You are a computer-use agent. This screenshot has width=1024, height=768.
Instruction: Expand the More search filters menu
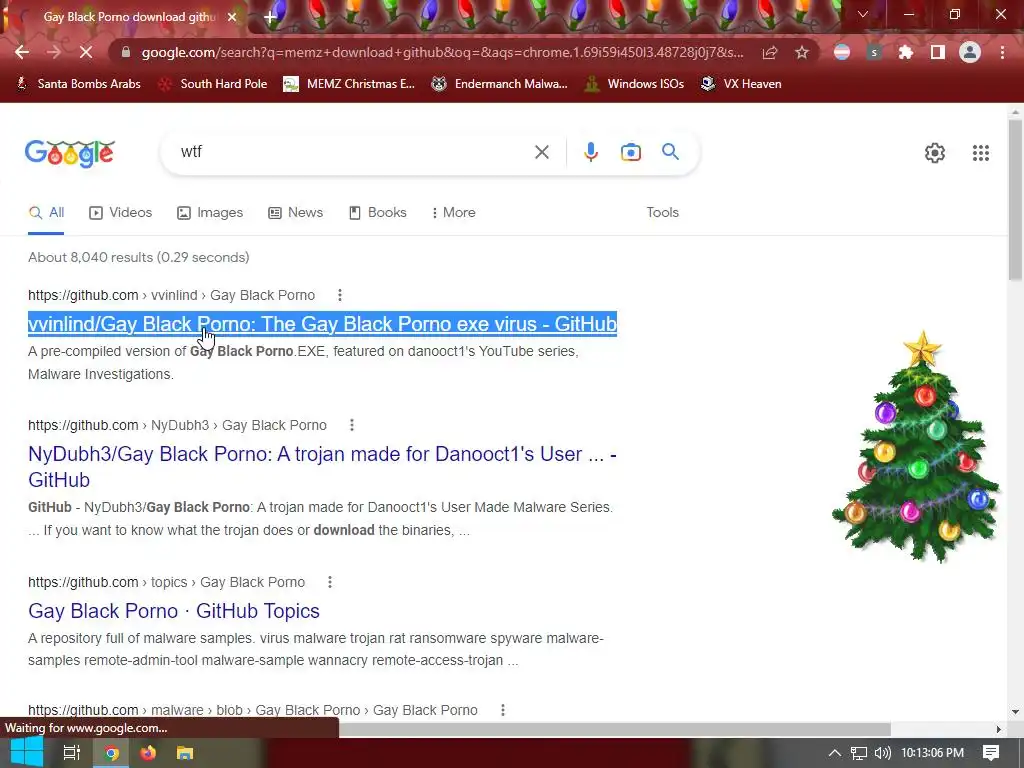[x=453, y=212]
